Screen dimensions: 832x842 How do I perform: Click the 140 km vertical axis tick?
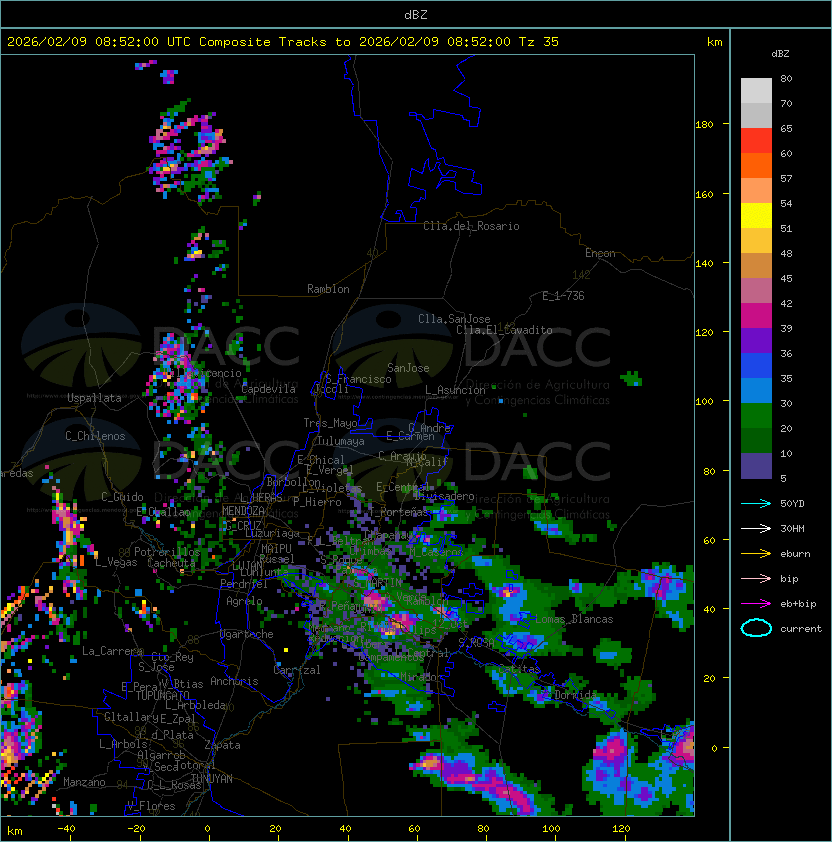[x=704, y=264]
